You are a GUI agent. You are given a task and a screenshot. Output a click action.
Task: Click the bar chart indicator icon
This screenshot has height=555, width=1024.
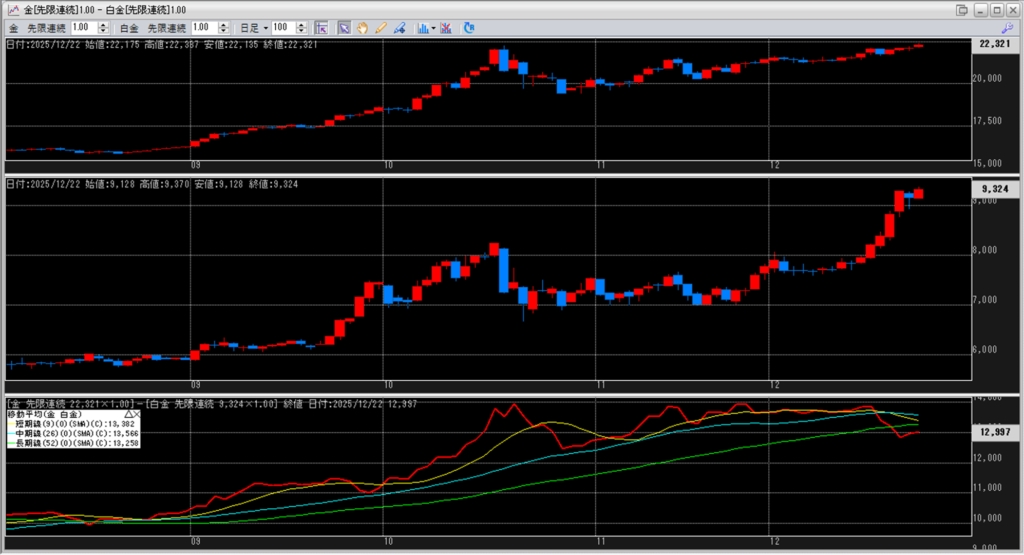click(422, 28)
